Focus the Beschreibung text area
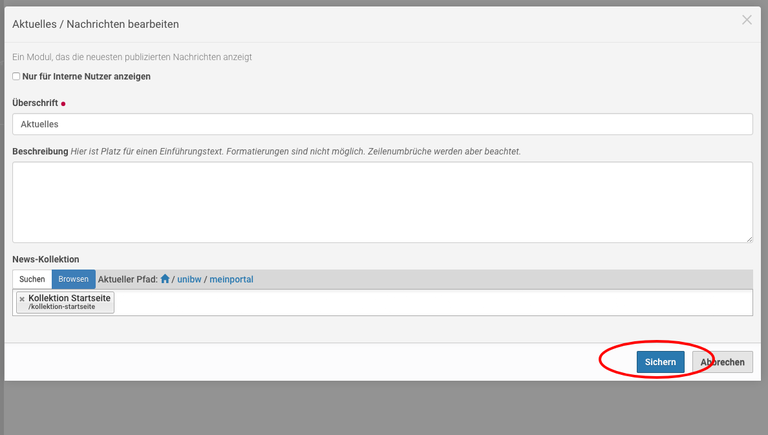 point(382,202)
